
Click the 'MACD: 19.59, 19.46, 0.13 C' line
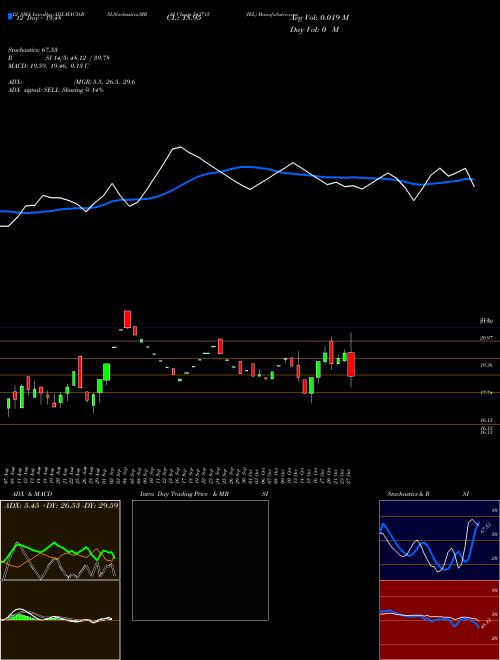point(48,66)
